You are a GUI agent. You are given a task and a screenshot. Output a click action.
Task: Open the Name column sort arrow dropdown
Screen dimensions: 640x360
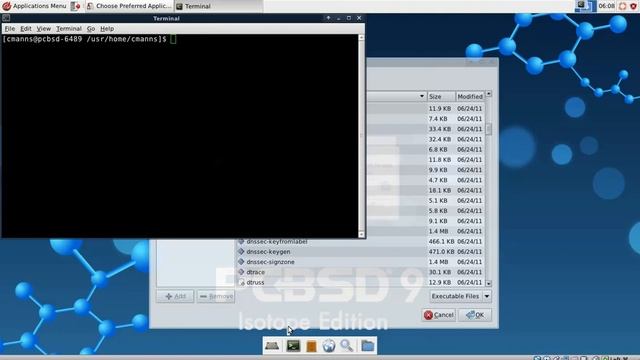(x=422, y=96)
